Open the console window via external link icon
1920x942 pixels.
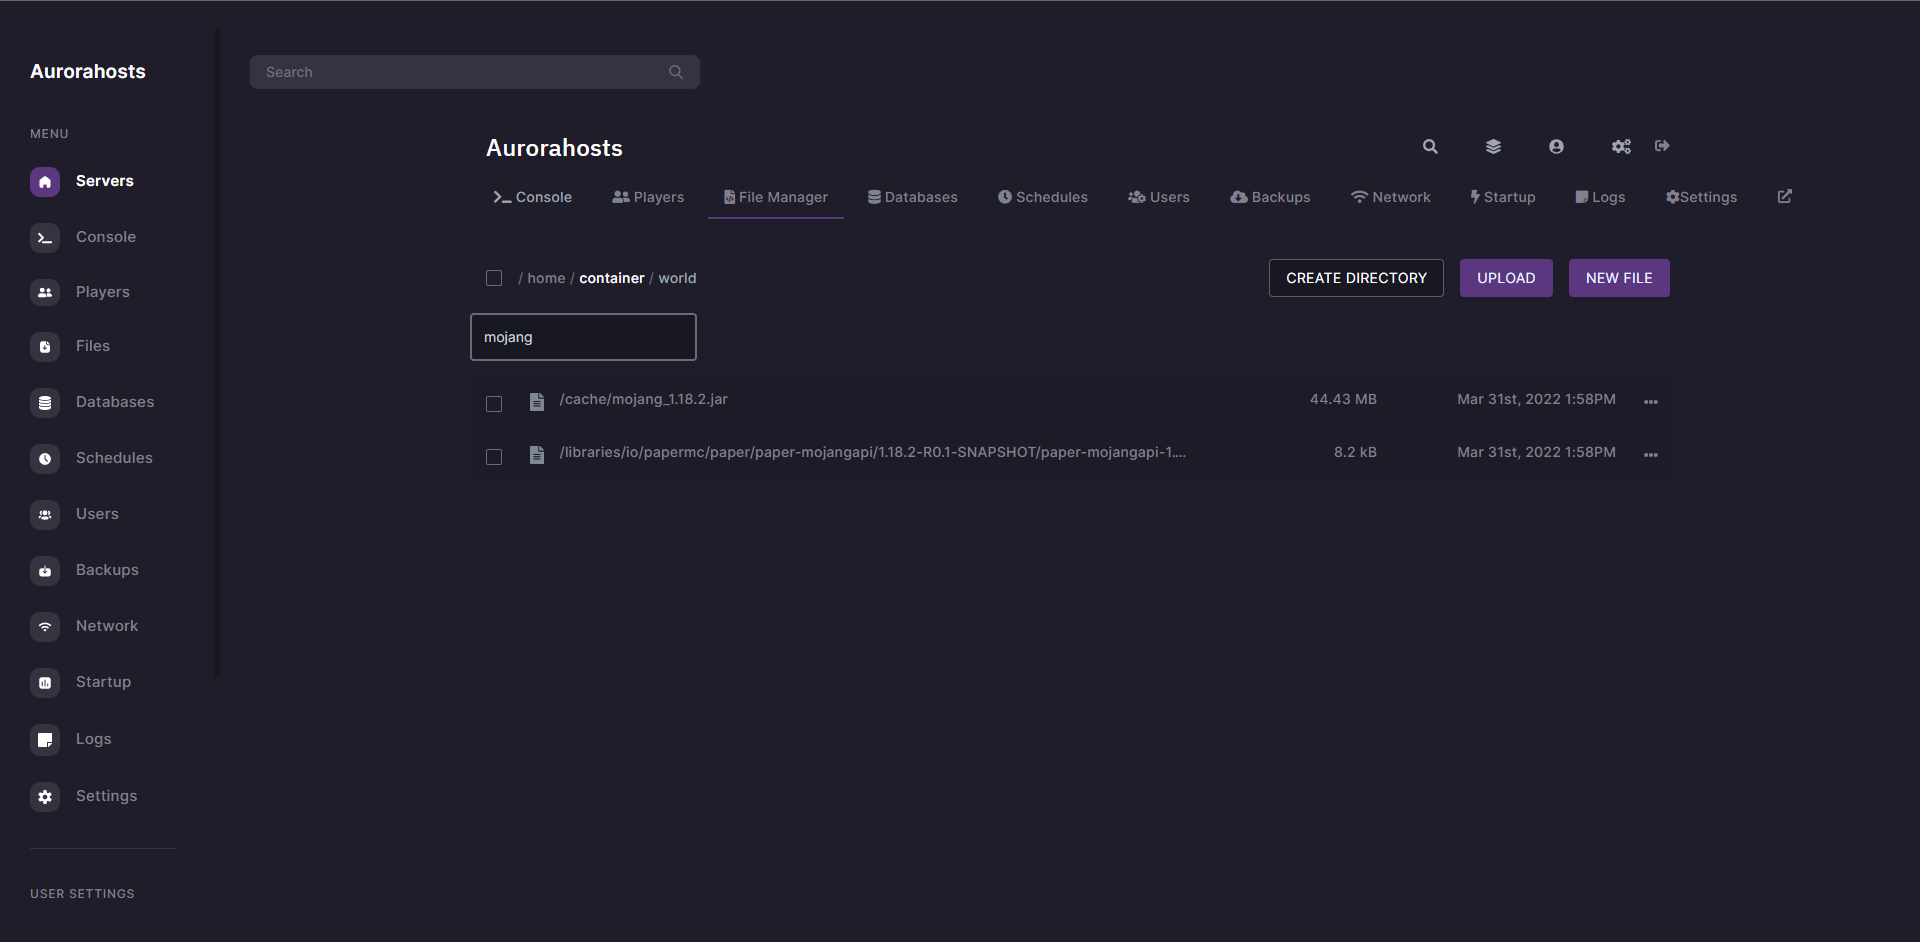coord(1785,196)
